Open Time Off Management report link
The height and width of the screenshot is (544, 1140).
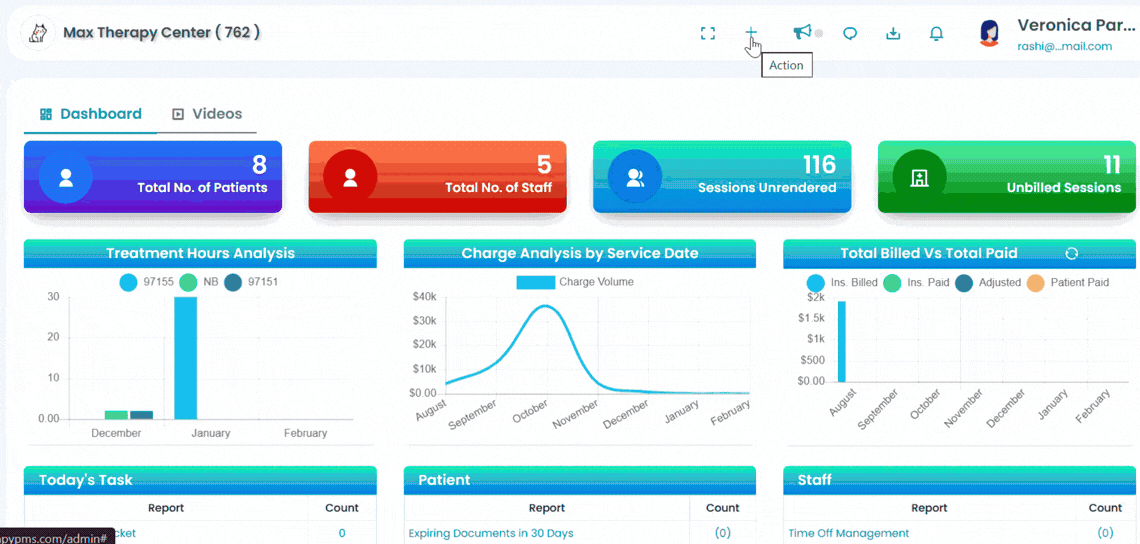[x=848, y=533]
